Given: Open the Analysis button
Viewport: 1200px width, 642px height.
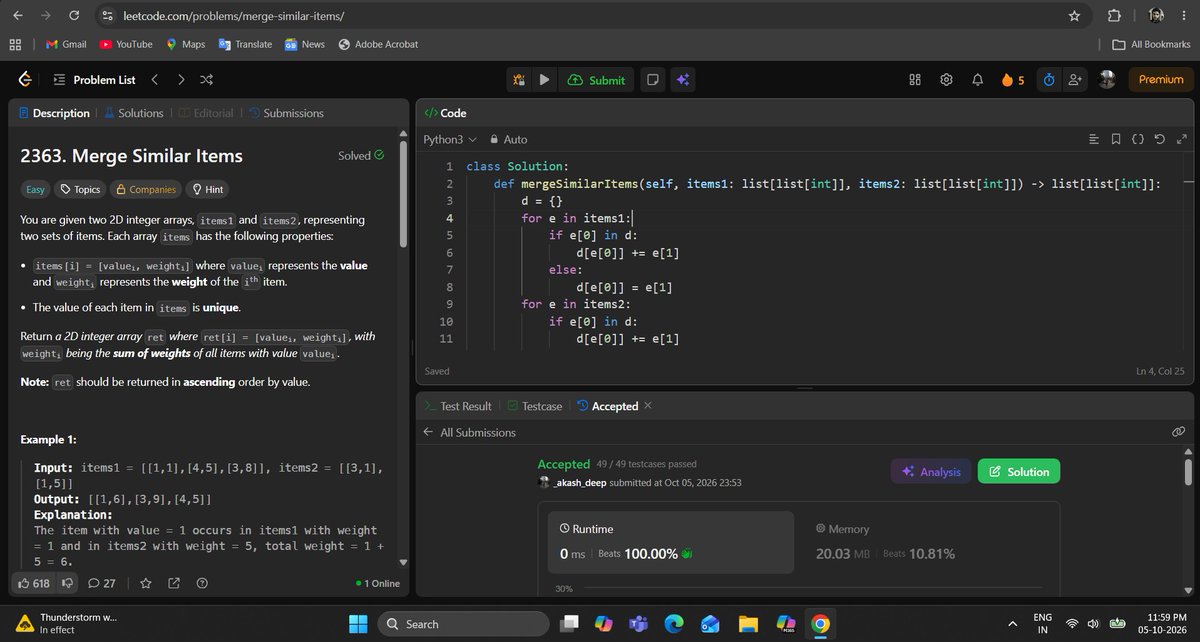Looking at the screenshot, I should click(931, 471).
